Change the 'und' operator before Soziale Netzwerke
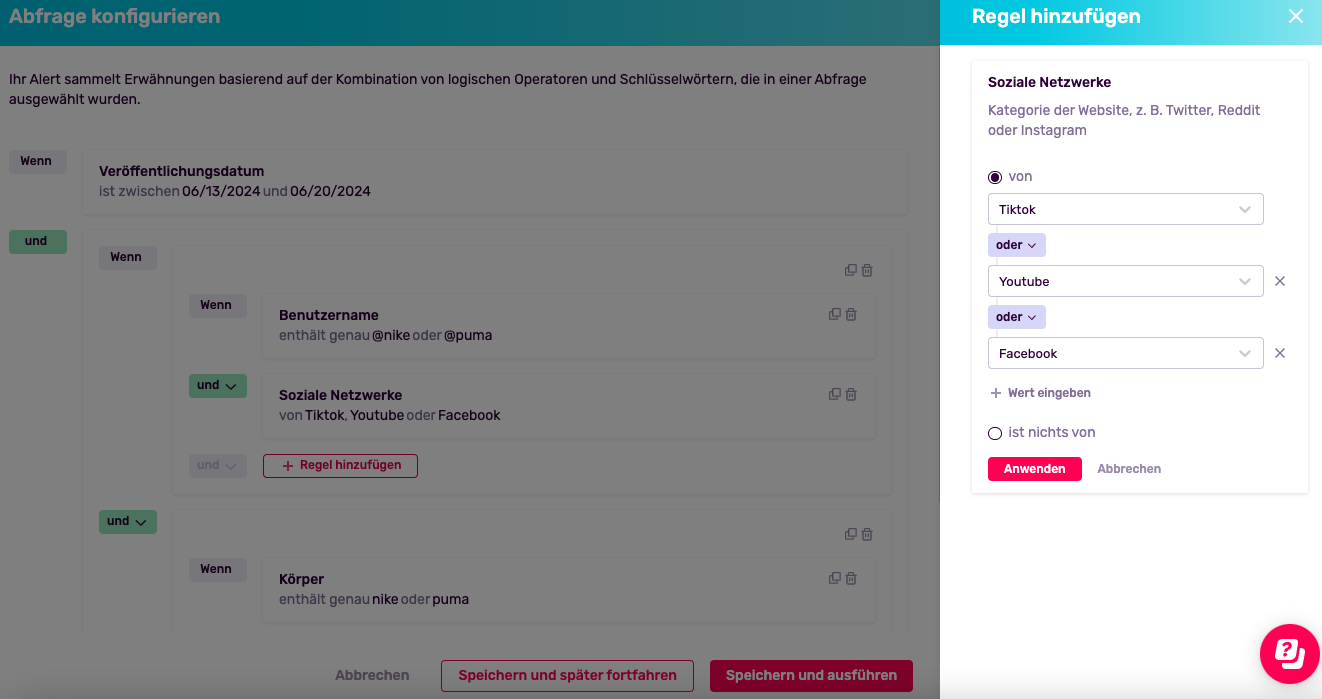The height and width of the screenshot is (699, 1322). coord(218,385)
